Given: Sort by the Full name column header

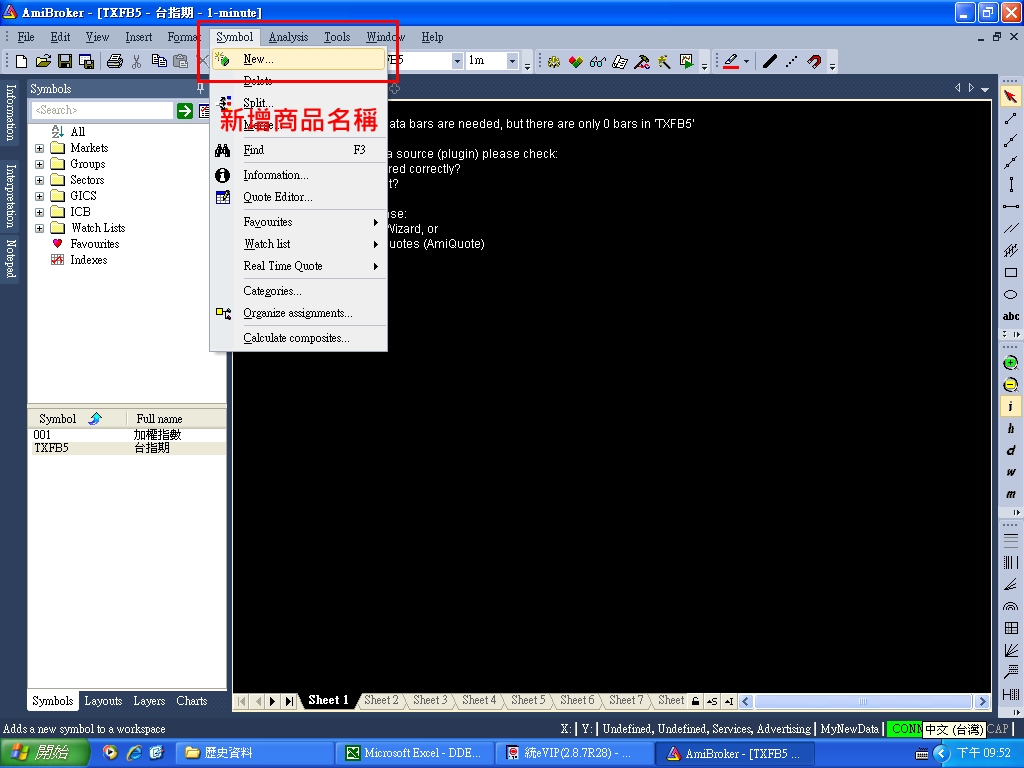Looking at the screenshot, I should pyautogui.click(x=176, y=419).
